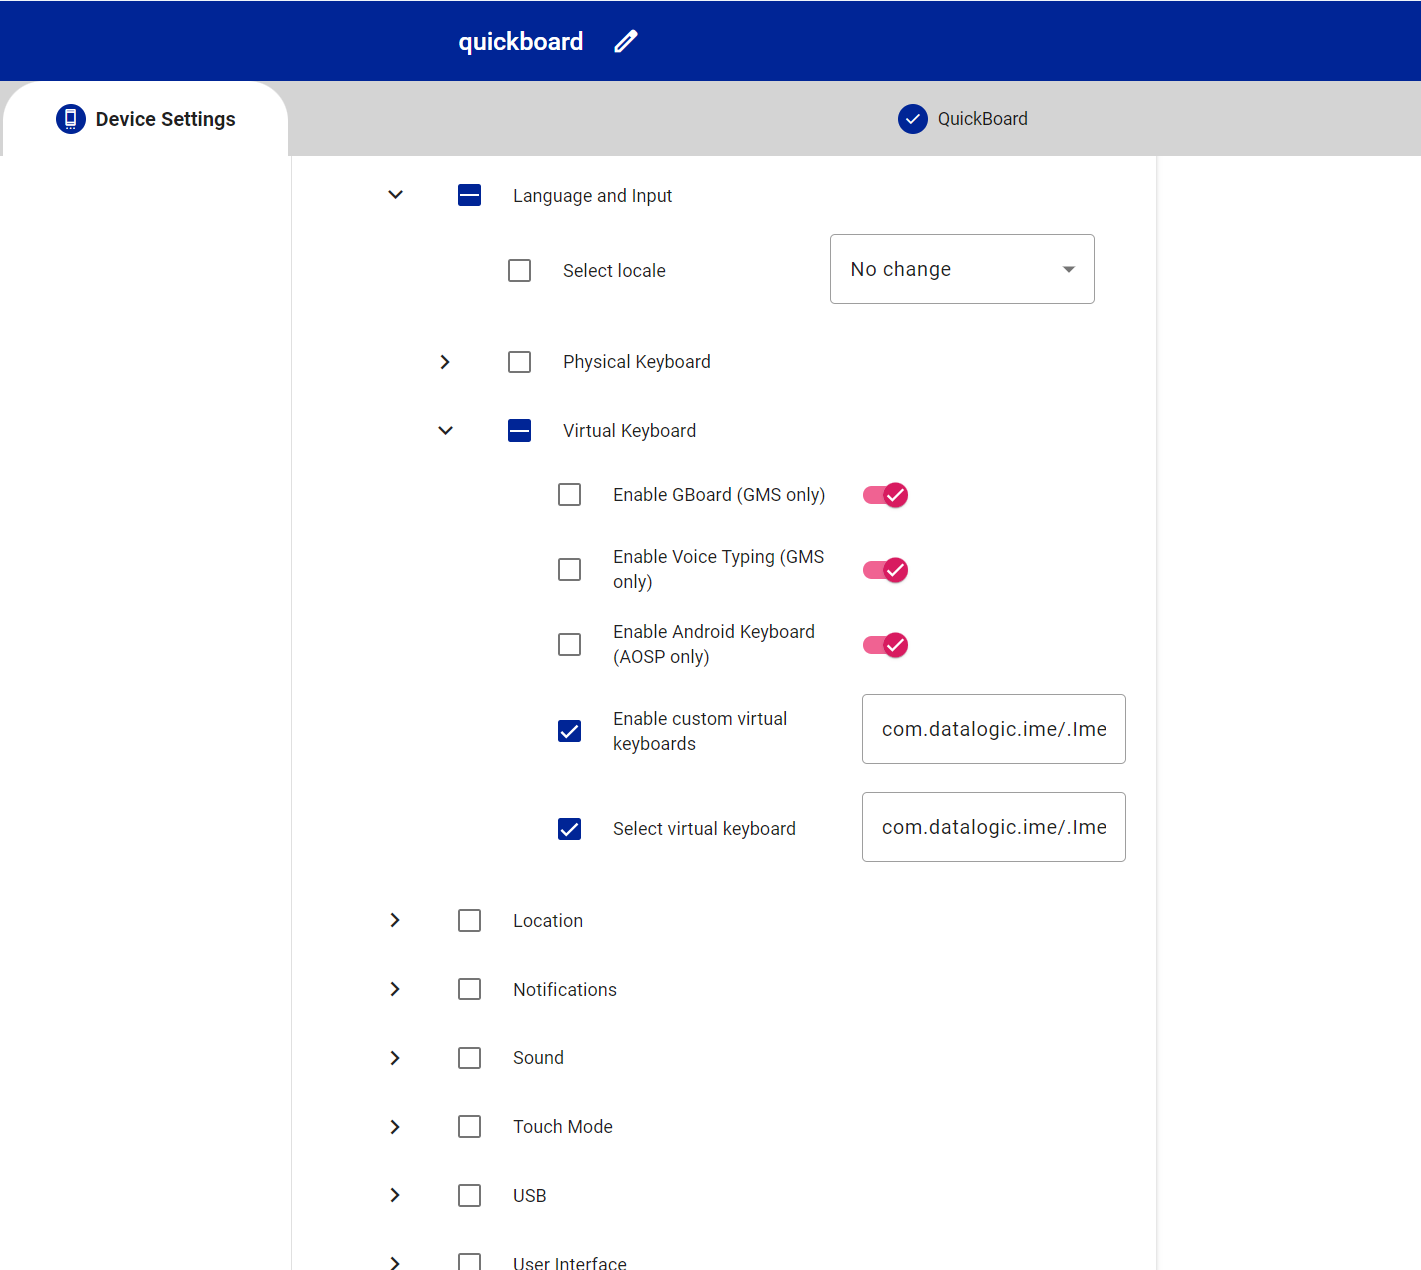The image size is (1421, 1270).
Task: Expand the Location section
Action: point(396,920)
